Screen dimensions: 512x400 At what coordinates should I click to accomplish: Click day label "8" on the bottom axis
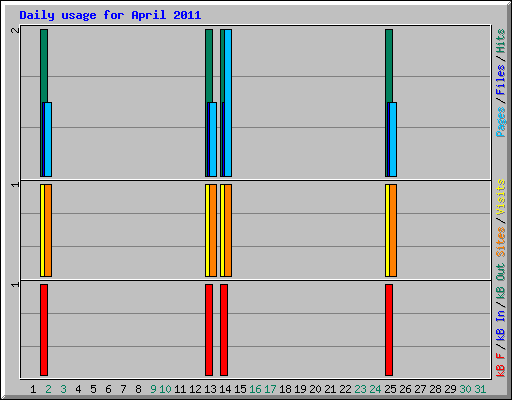point(138,389)
